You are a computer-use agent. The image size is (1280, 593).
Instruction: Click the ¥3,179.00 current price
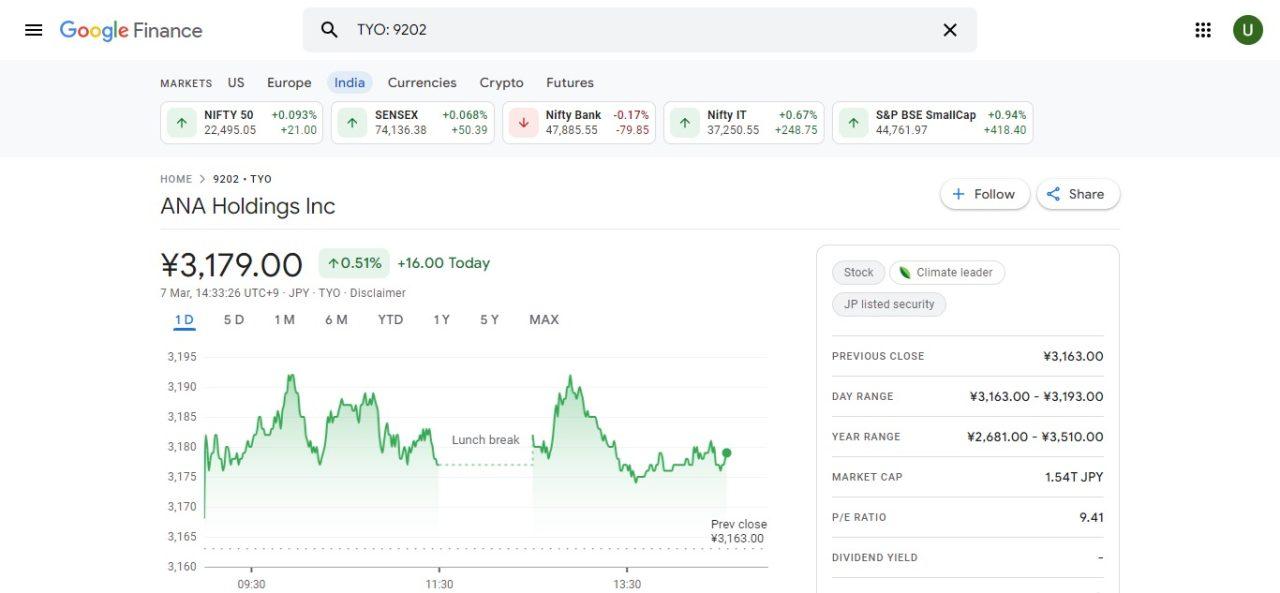tap(231, 265)
